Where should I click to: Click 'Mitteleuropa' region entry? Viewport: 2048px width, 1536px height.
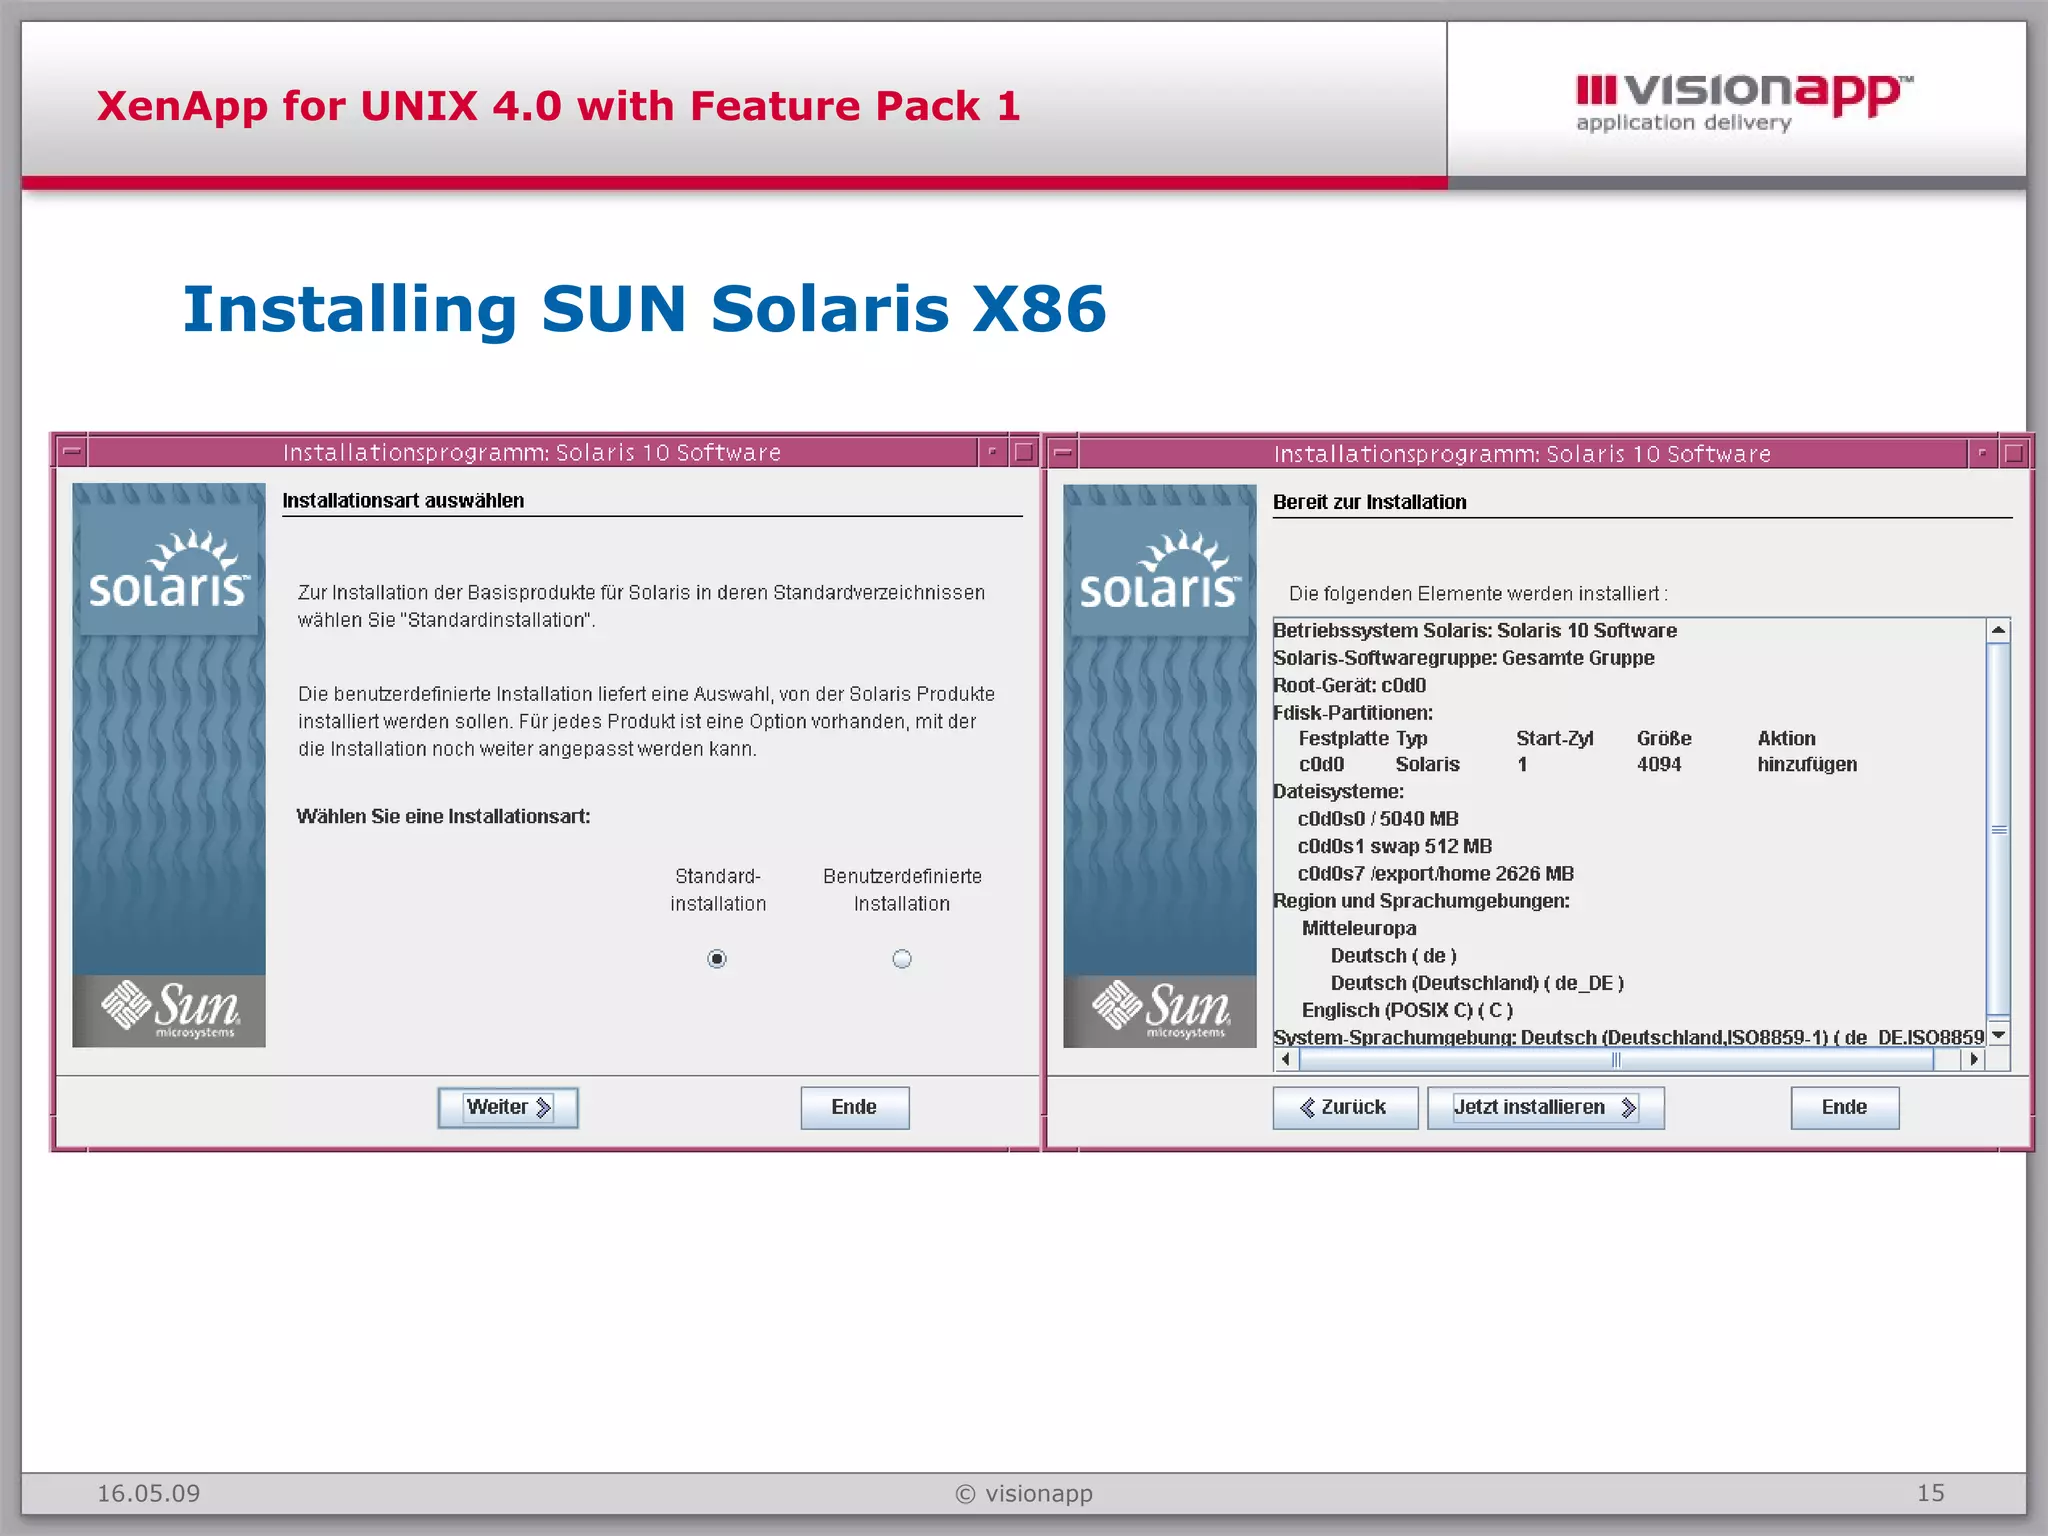[x=1359, y=929]
